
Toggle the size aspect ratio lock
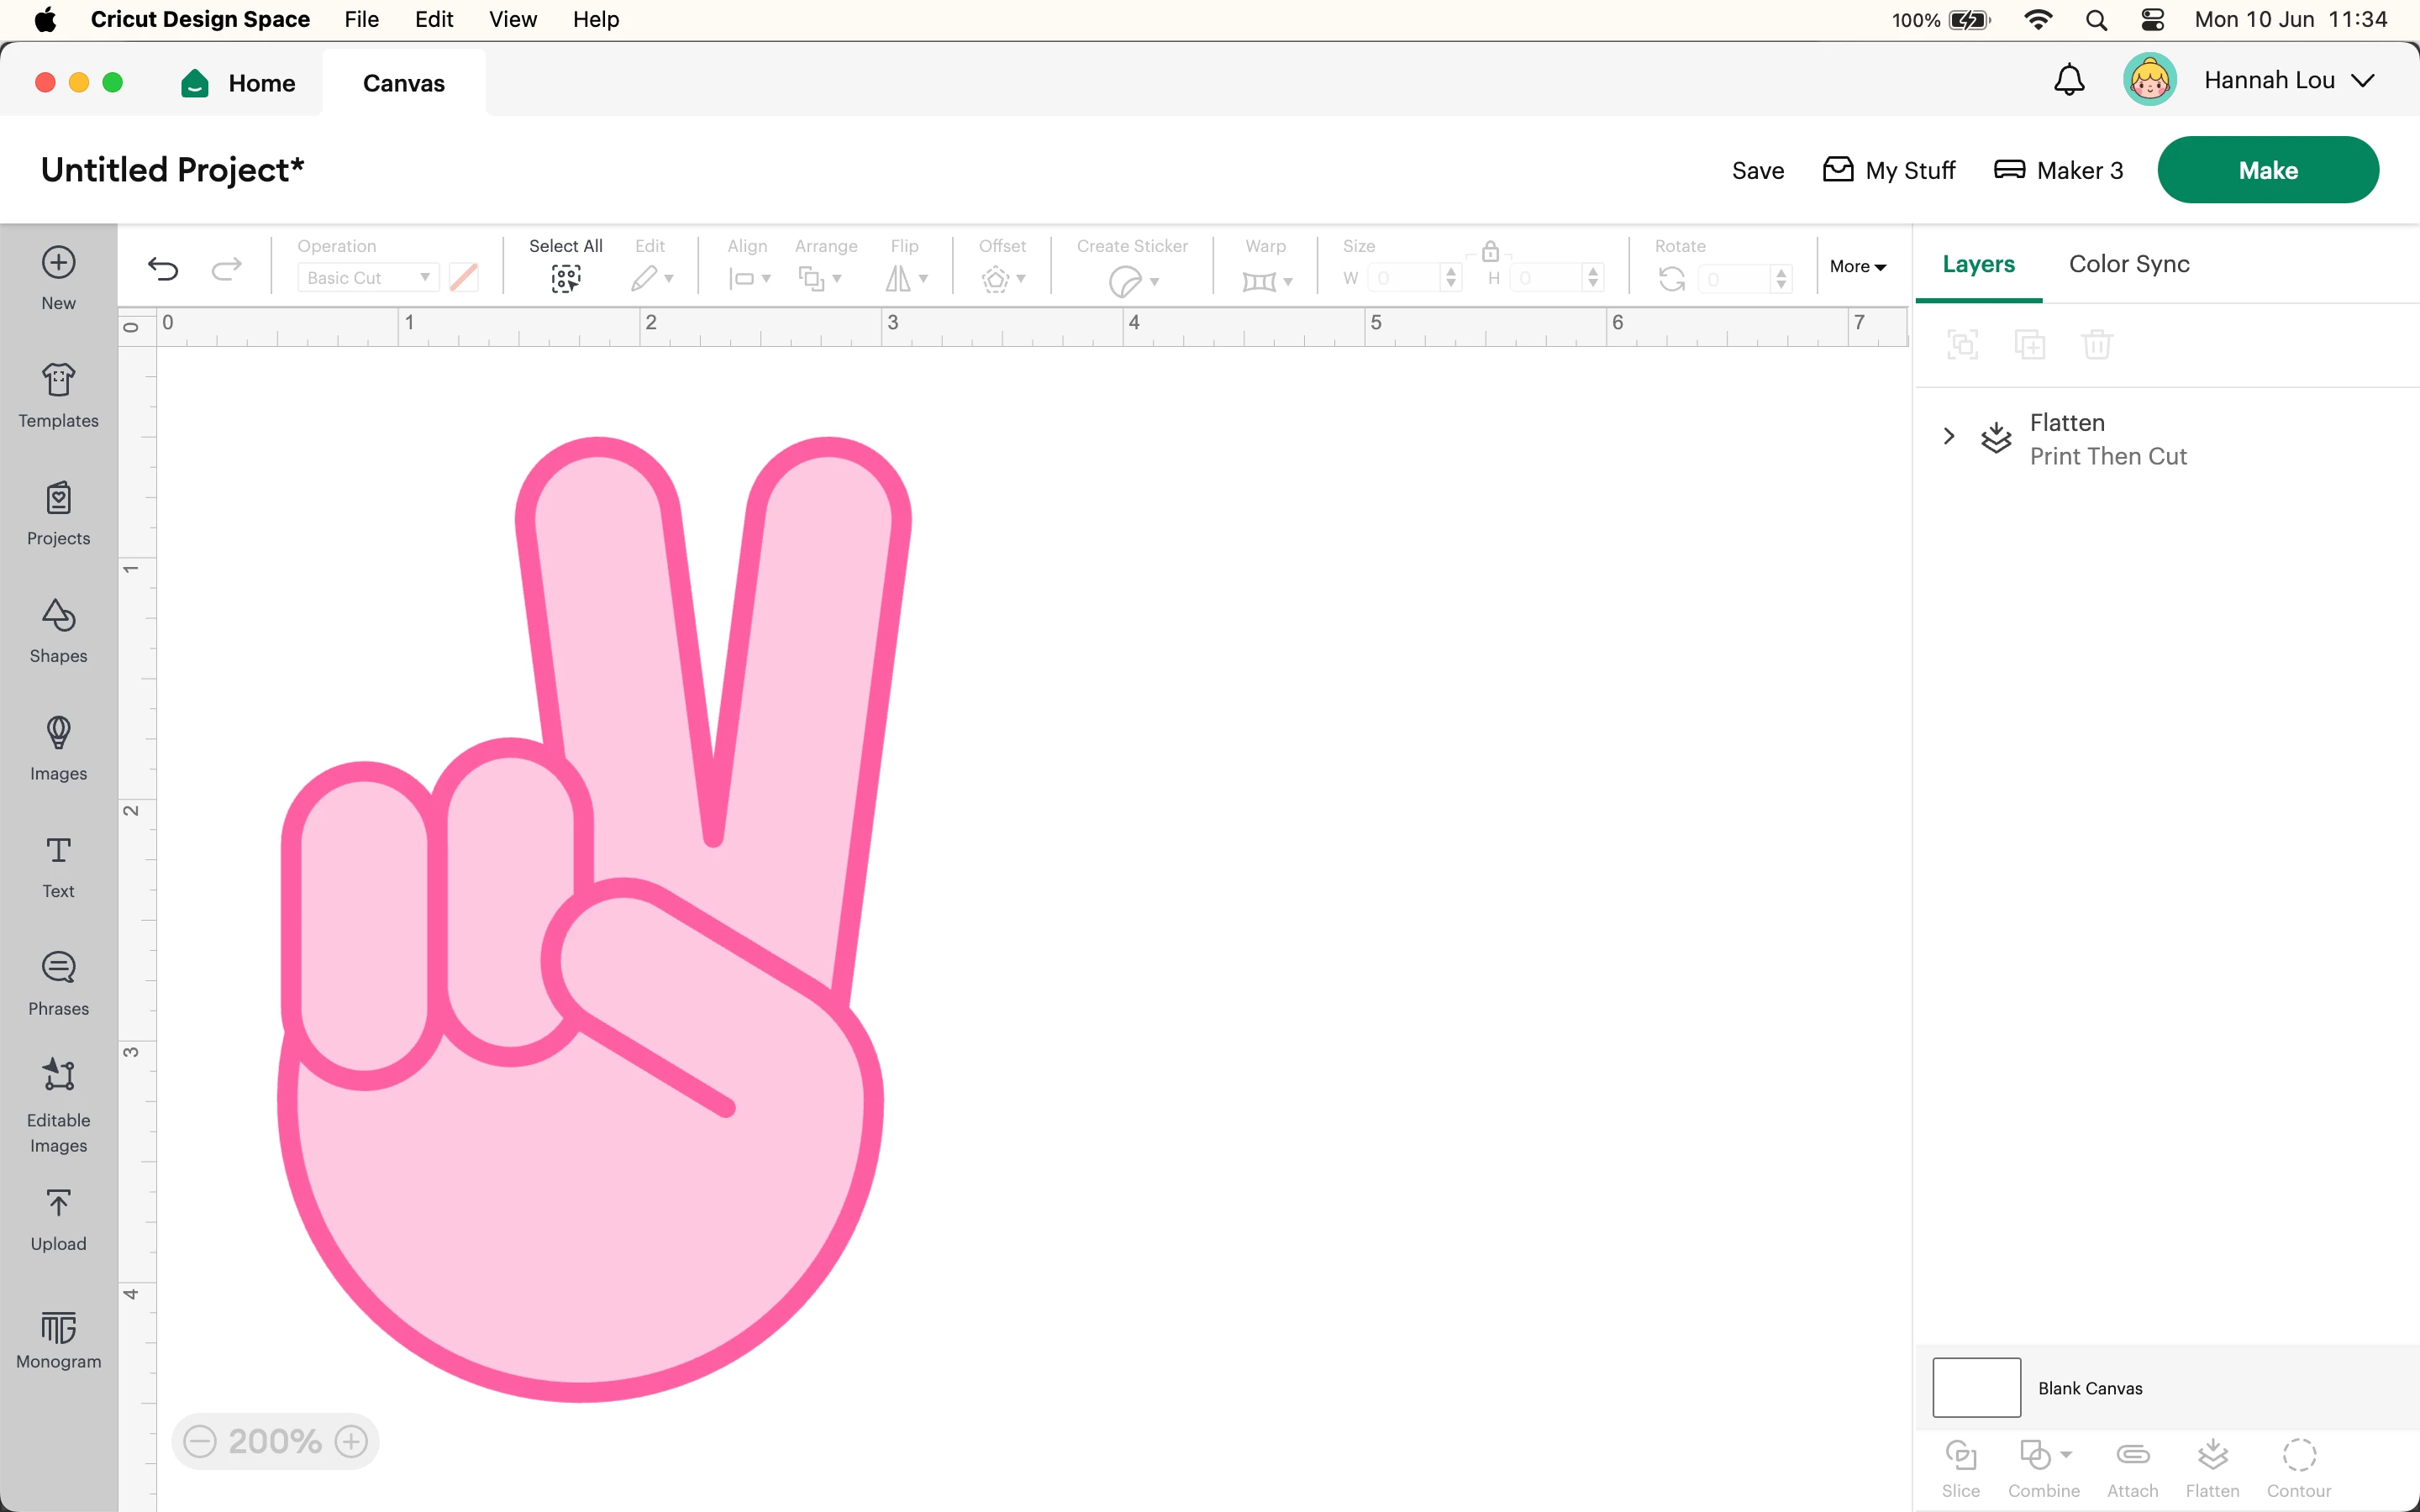[x=1490, y=251]
